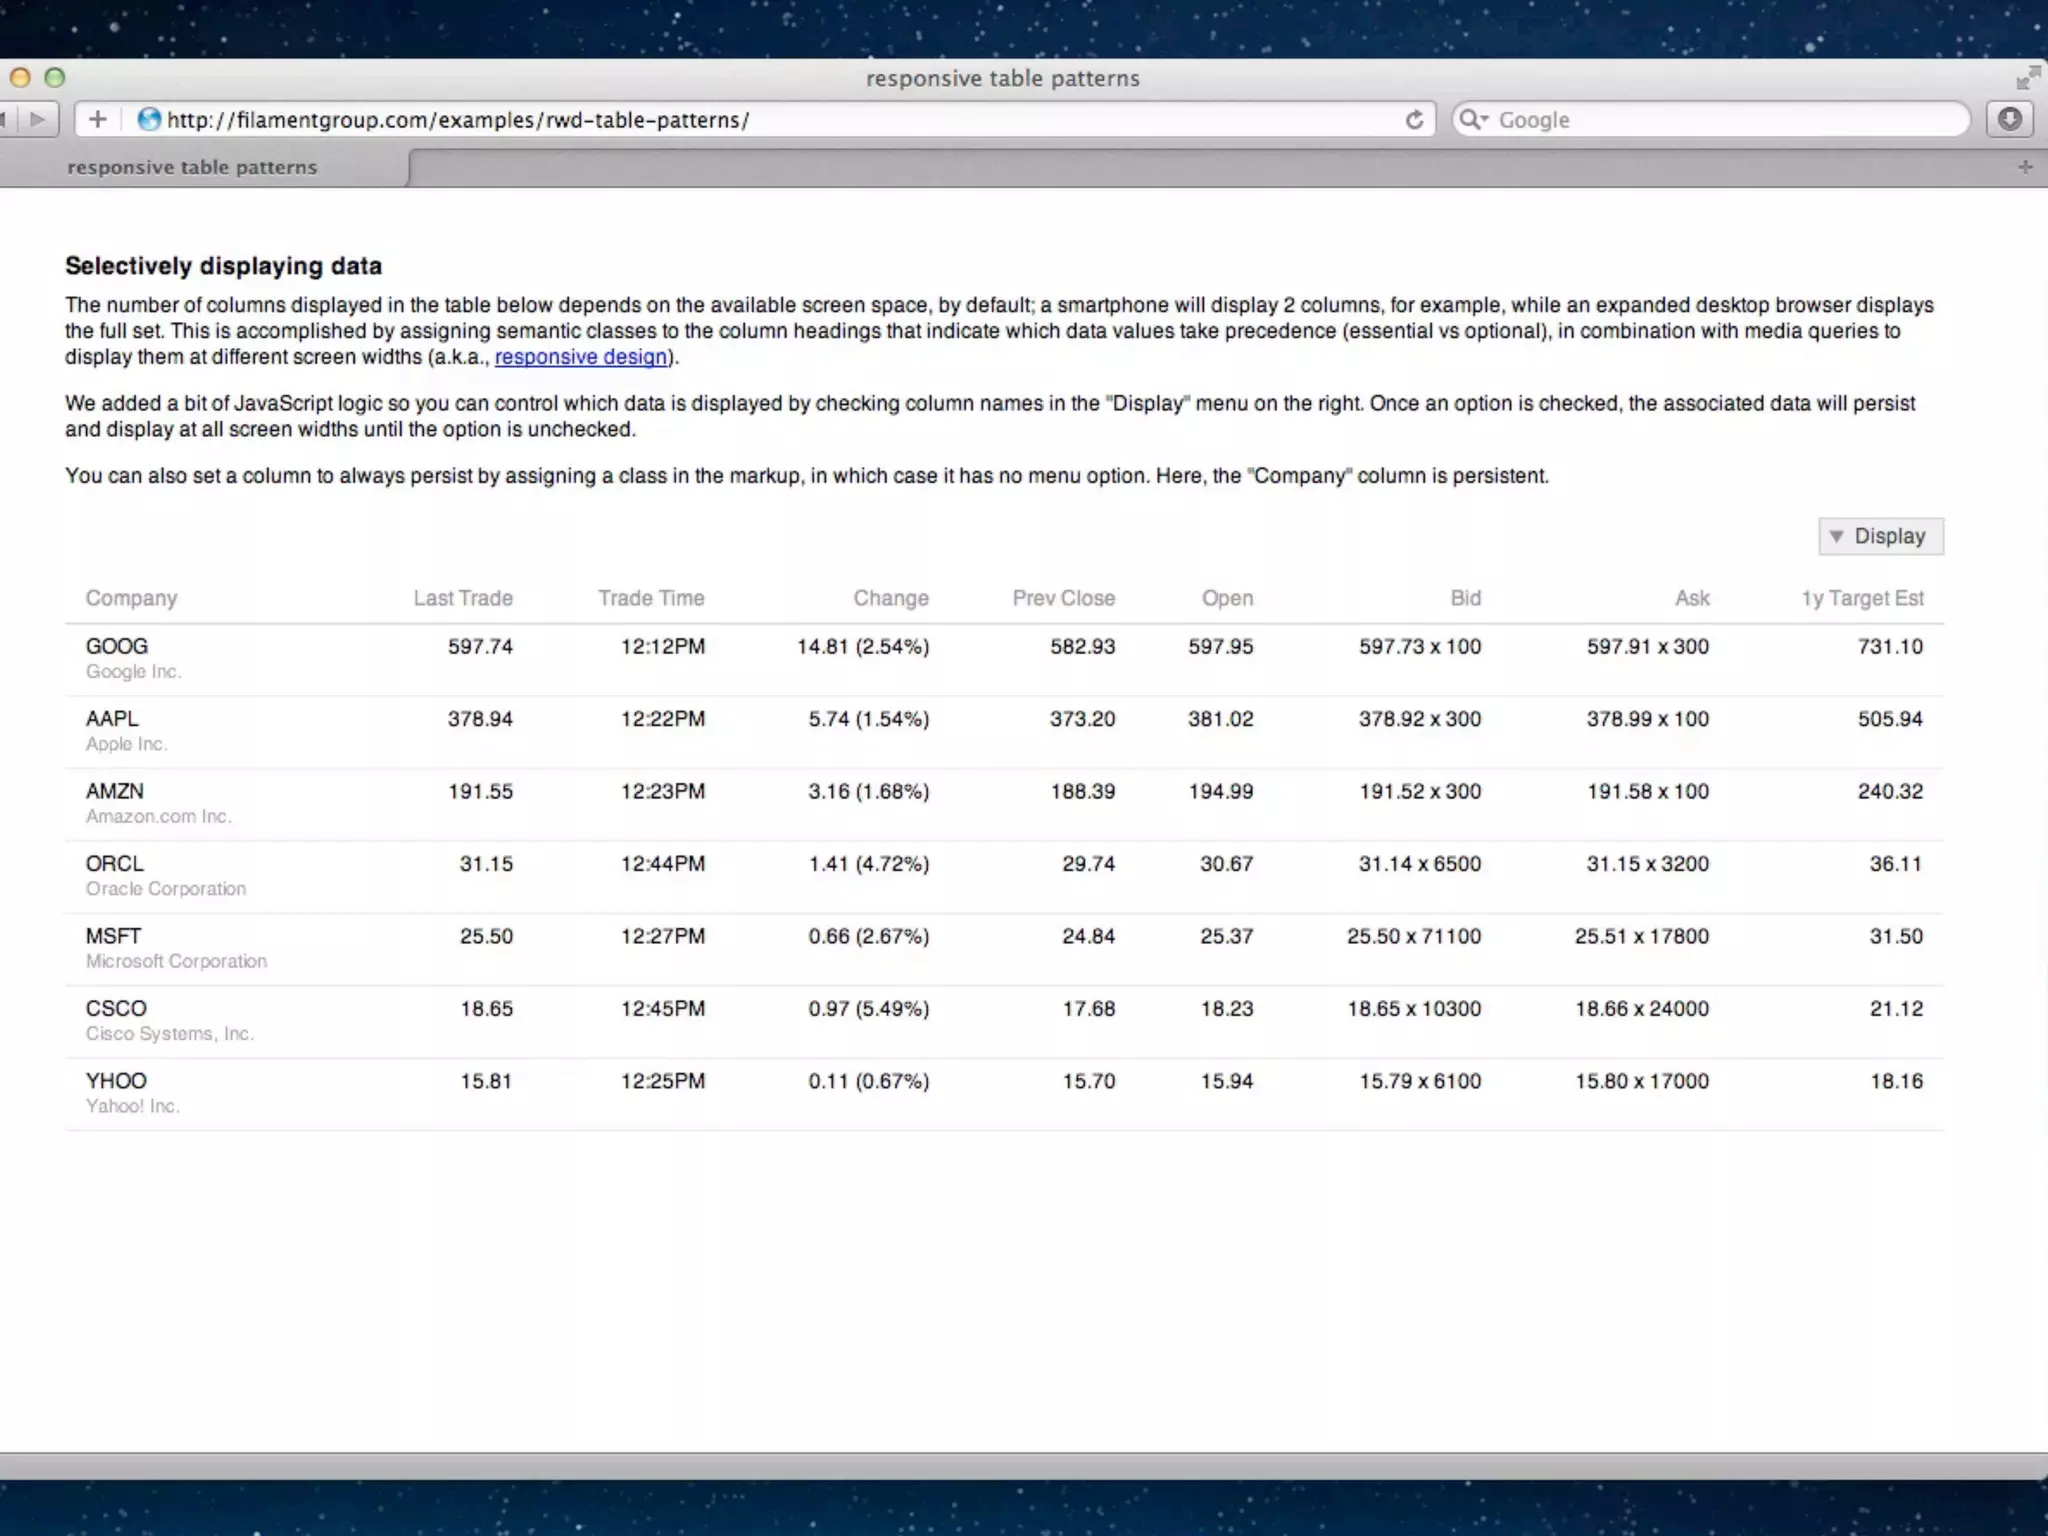Select the responsive table patterns tab
This screenshot has width=2048, height=1536.
tap(192, 167)
